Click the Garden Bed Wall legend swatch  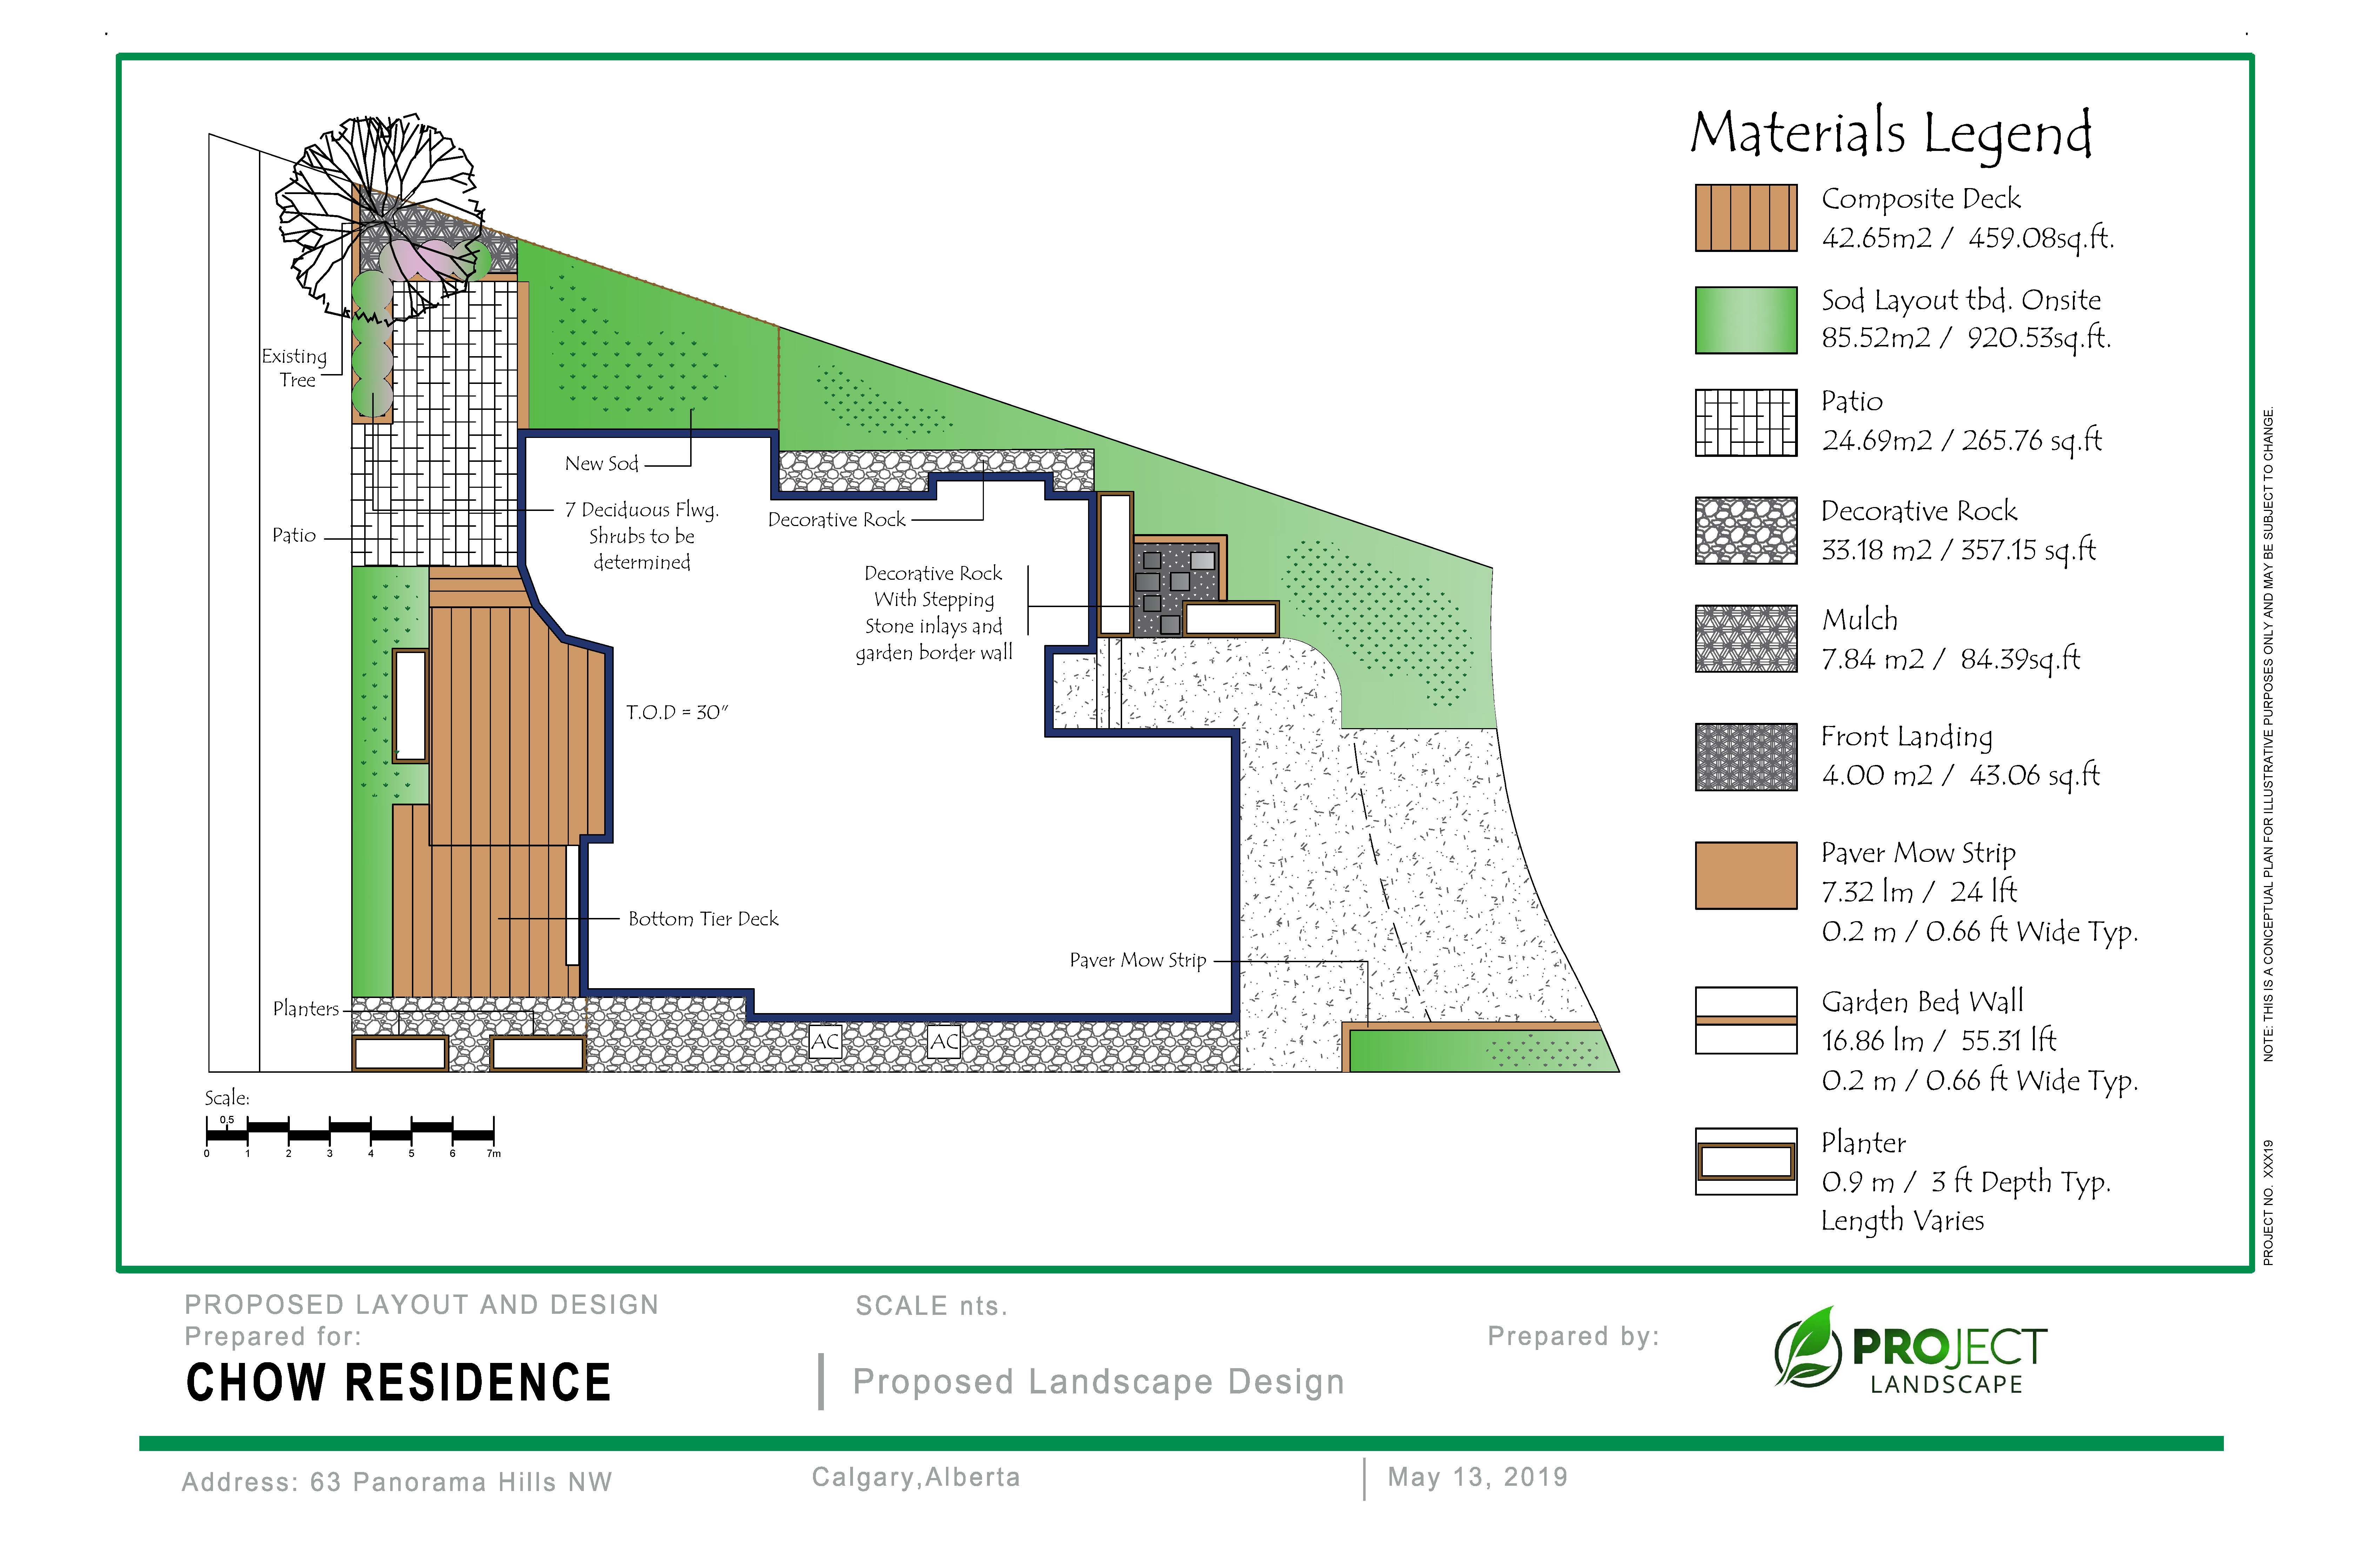click(x=1746, y=1021)
